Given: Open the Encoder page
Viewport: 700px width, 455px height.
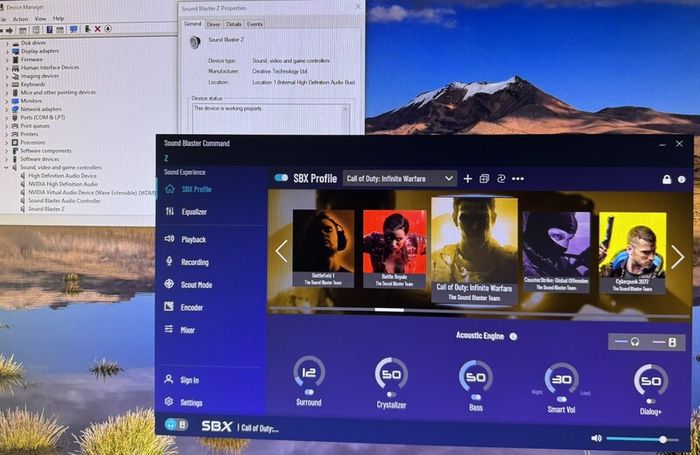Looking at the screenshot, I should pos(184,307).
